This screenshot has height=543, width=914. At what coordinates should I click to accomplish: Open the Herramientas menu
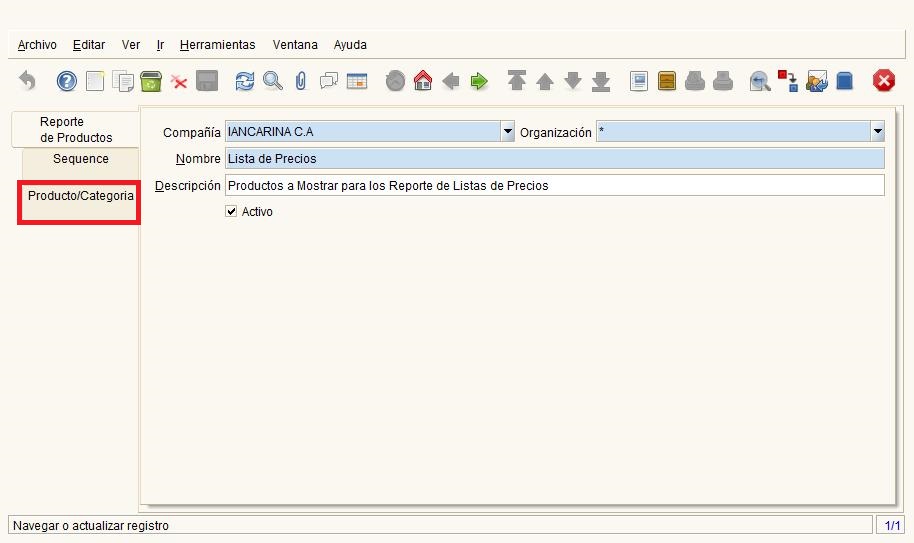pos(217,45)
